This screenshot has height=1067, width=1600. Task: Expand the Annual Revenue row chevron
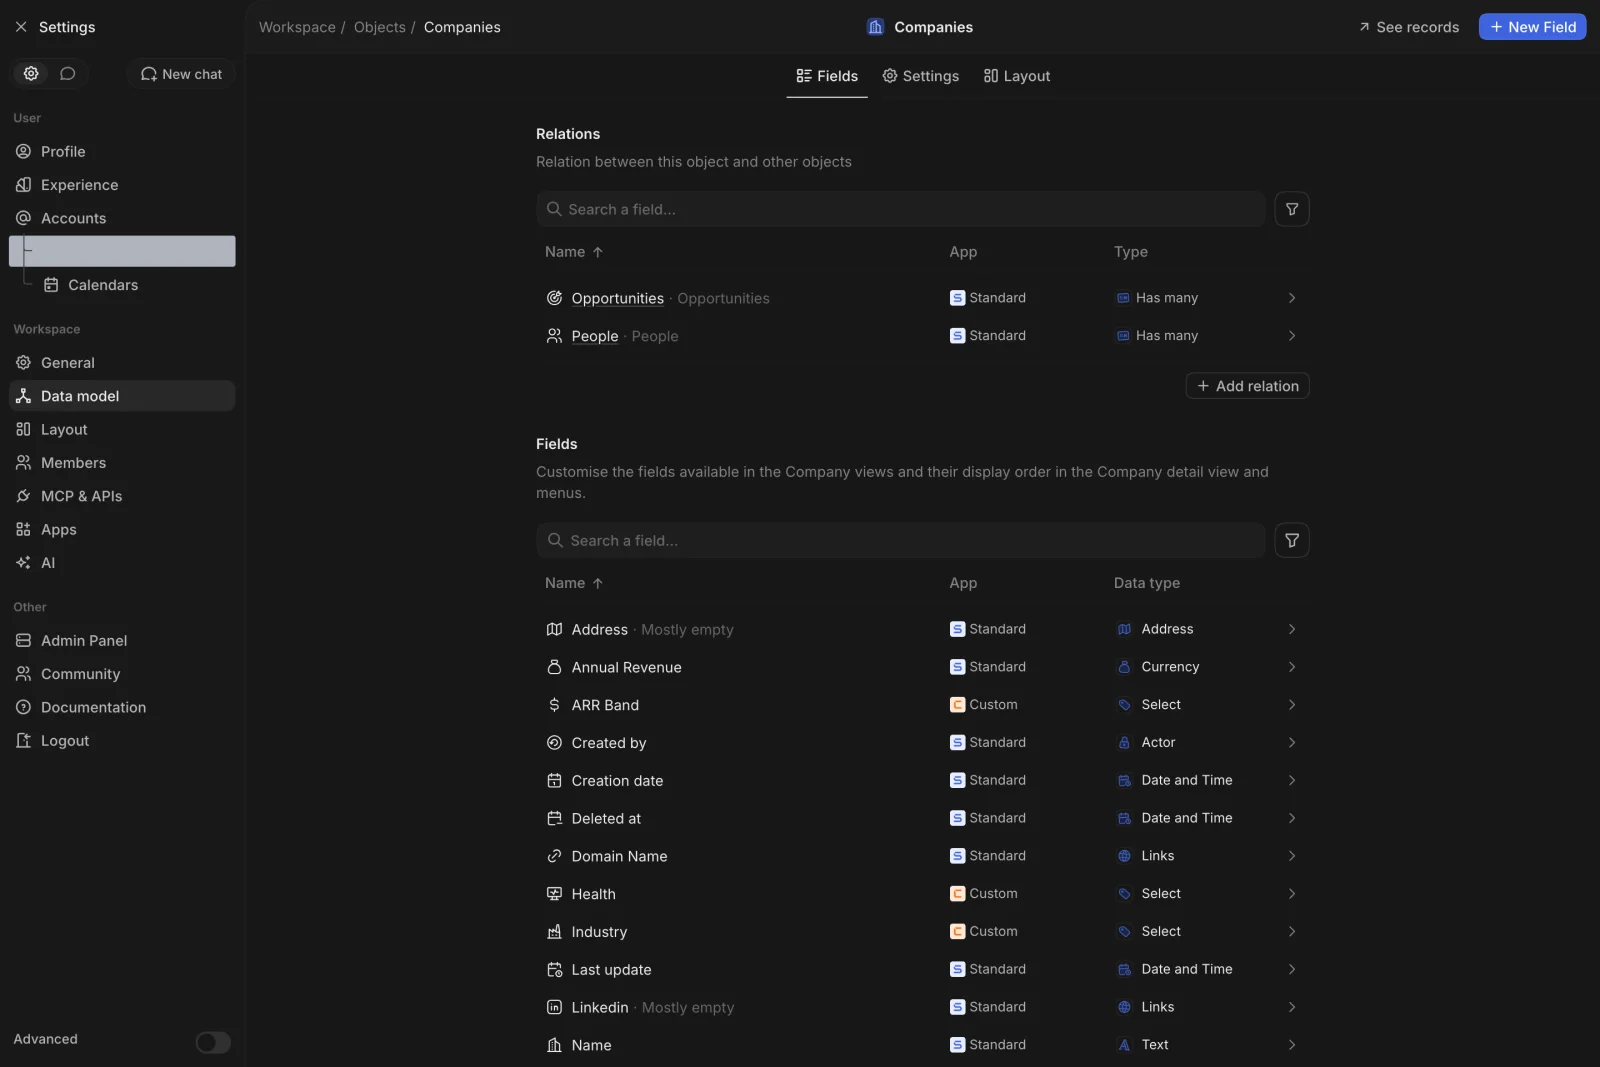click(x=1292, y=667)
